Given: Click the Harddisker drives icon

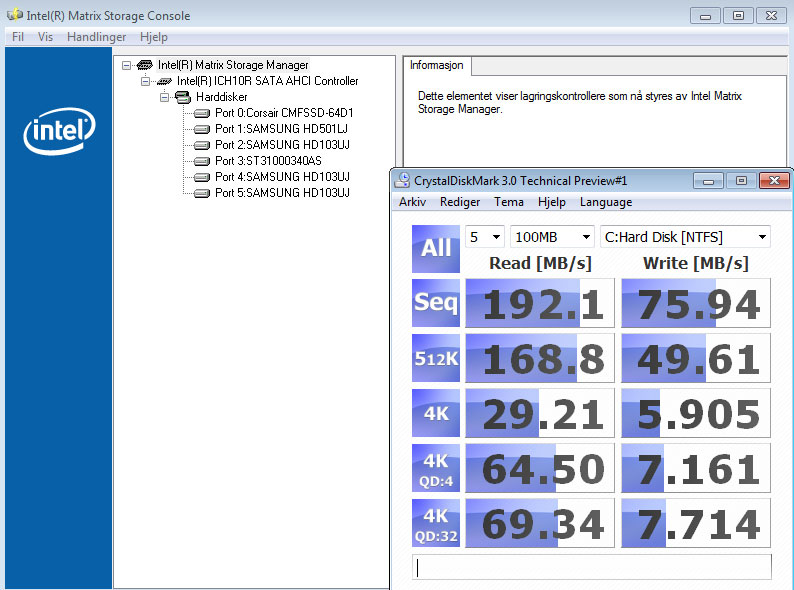Looking at the screenshot, I should tap(183, 97).
